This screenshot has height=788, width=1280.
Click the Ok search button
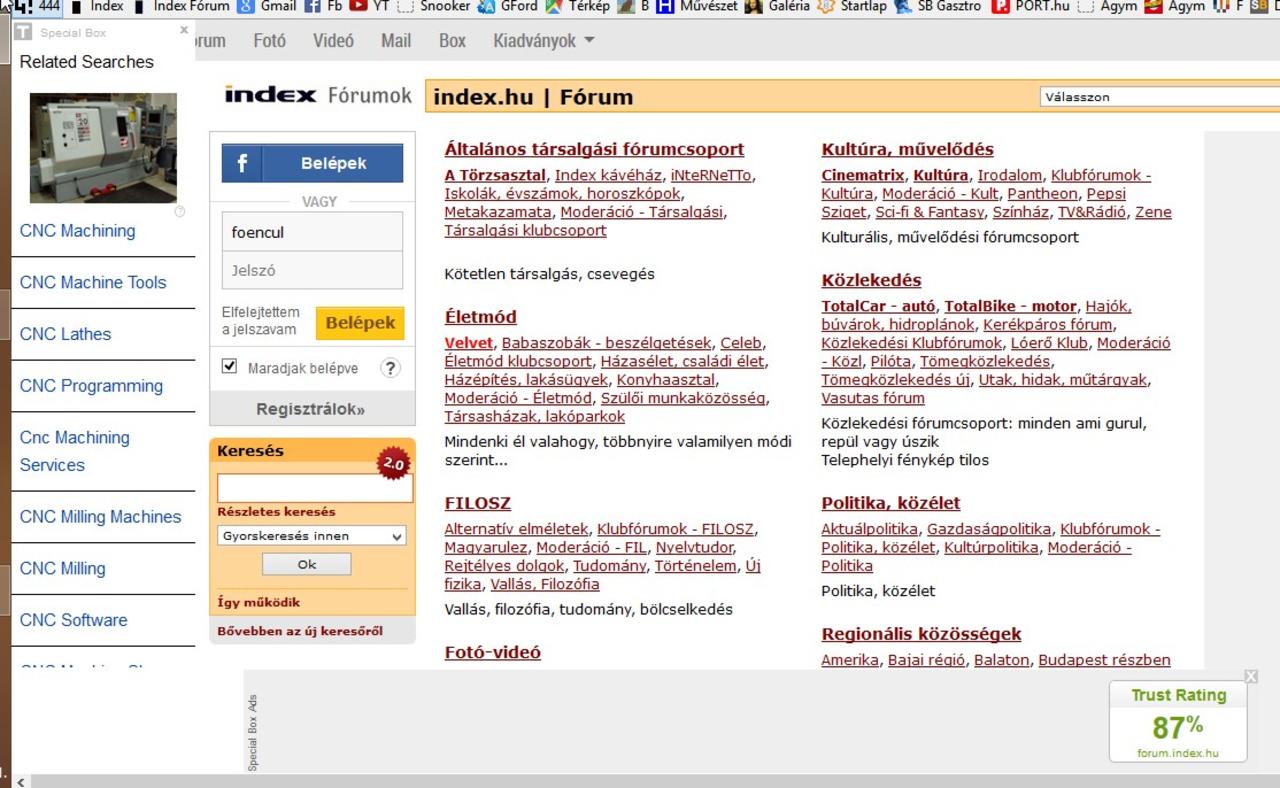pos(307,564)
